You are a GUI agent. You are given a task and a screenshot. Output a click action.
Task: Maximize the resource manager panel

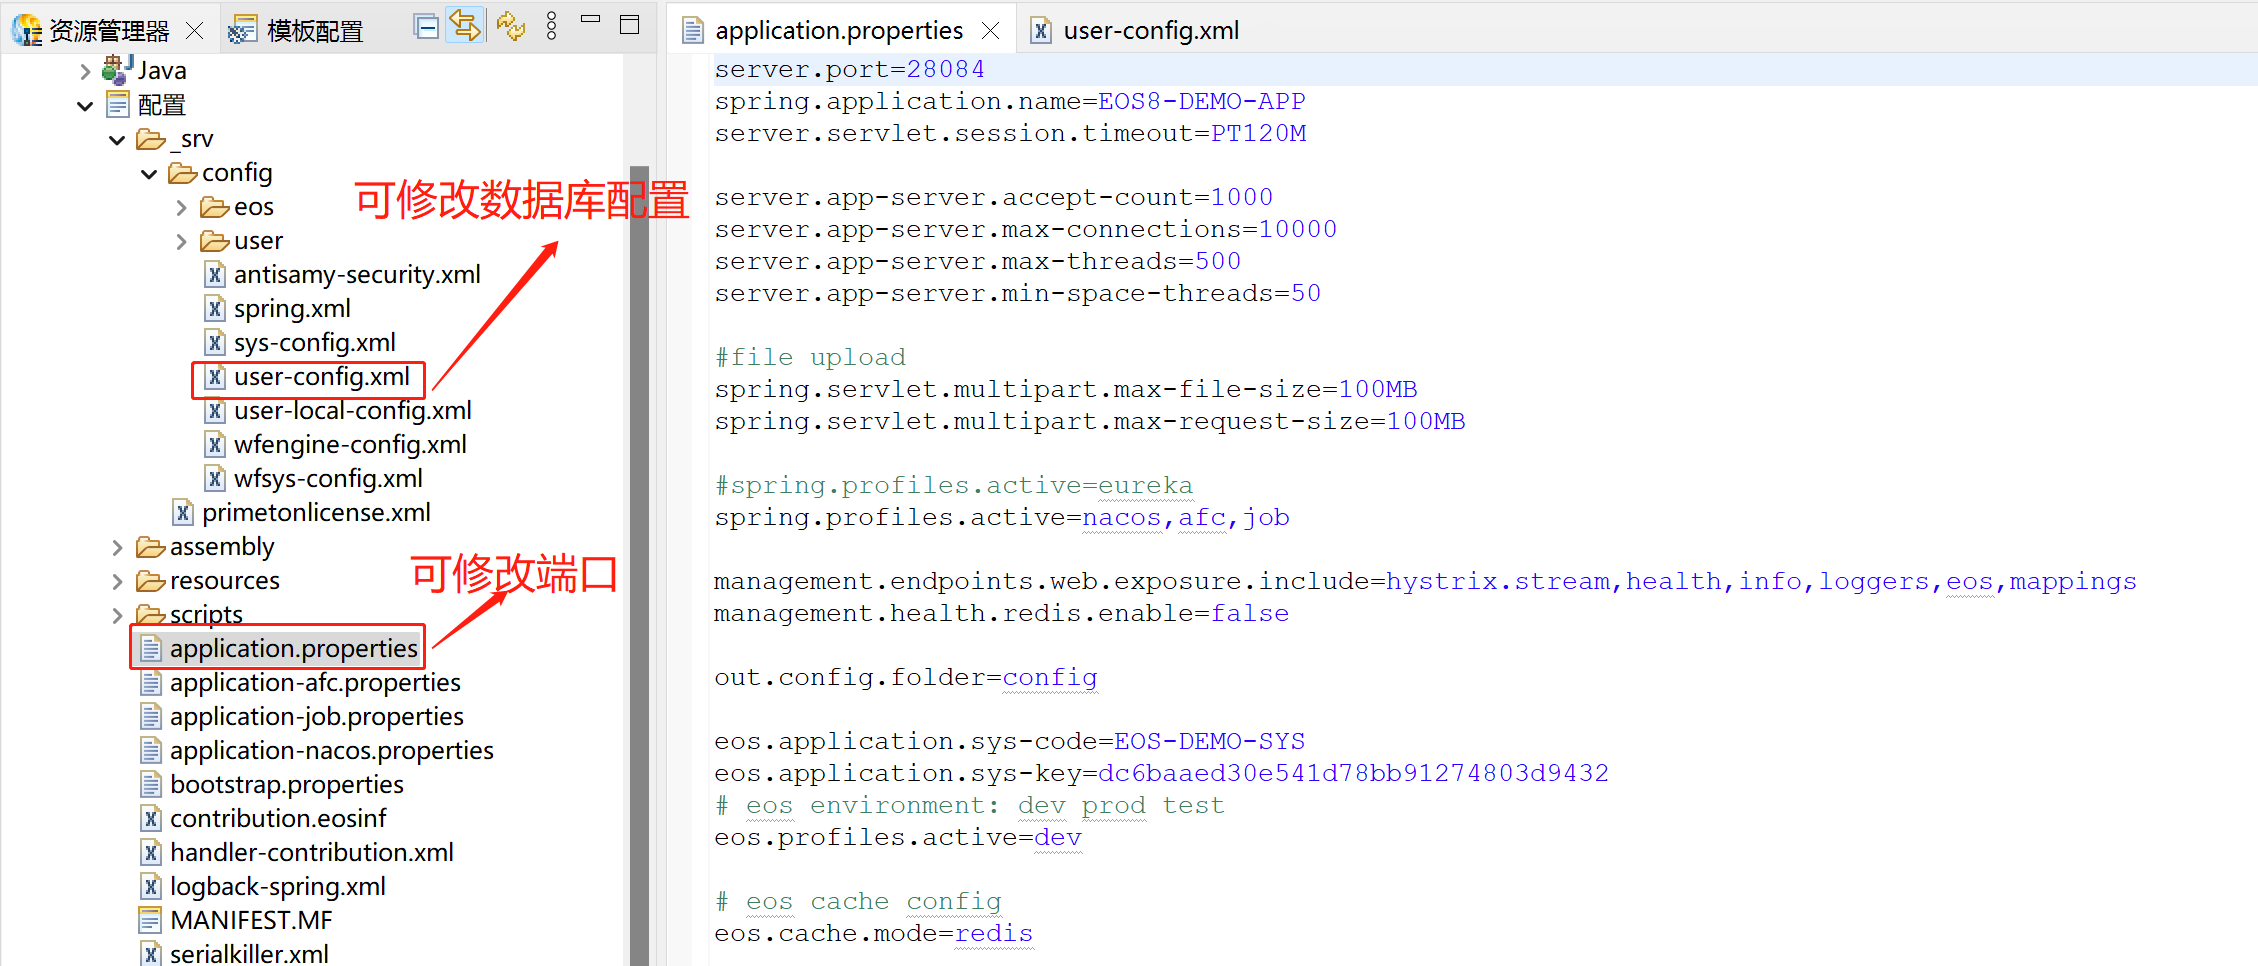(x=629, y=25)
